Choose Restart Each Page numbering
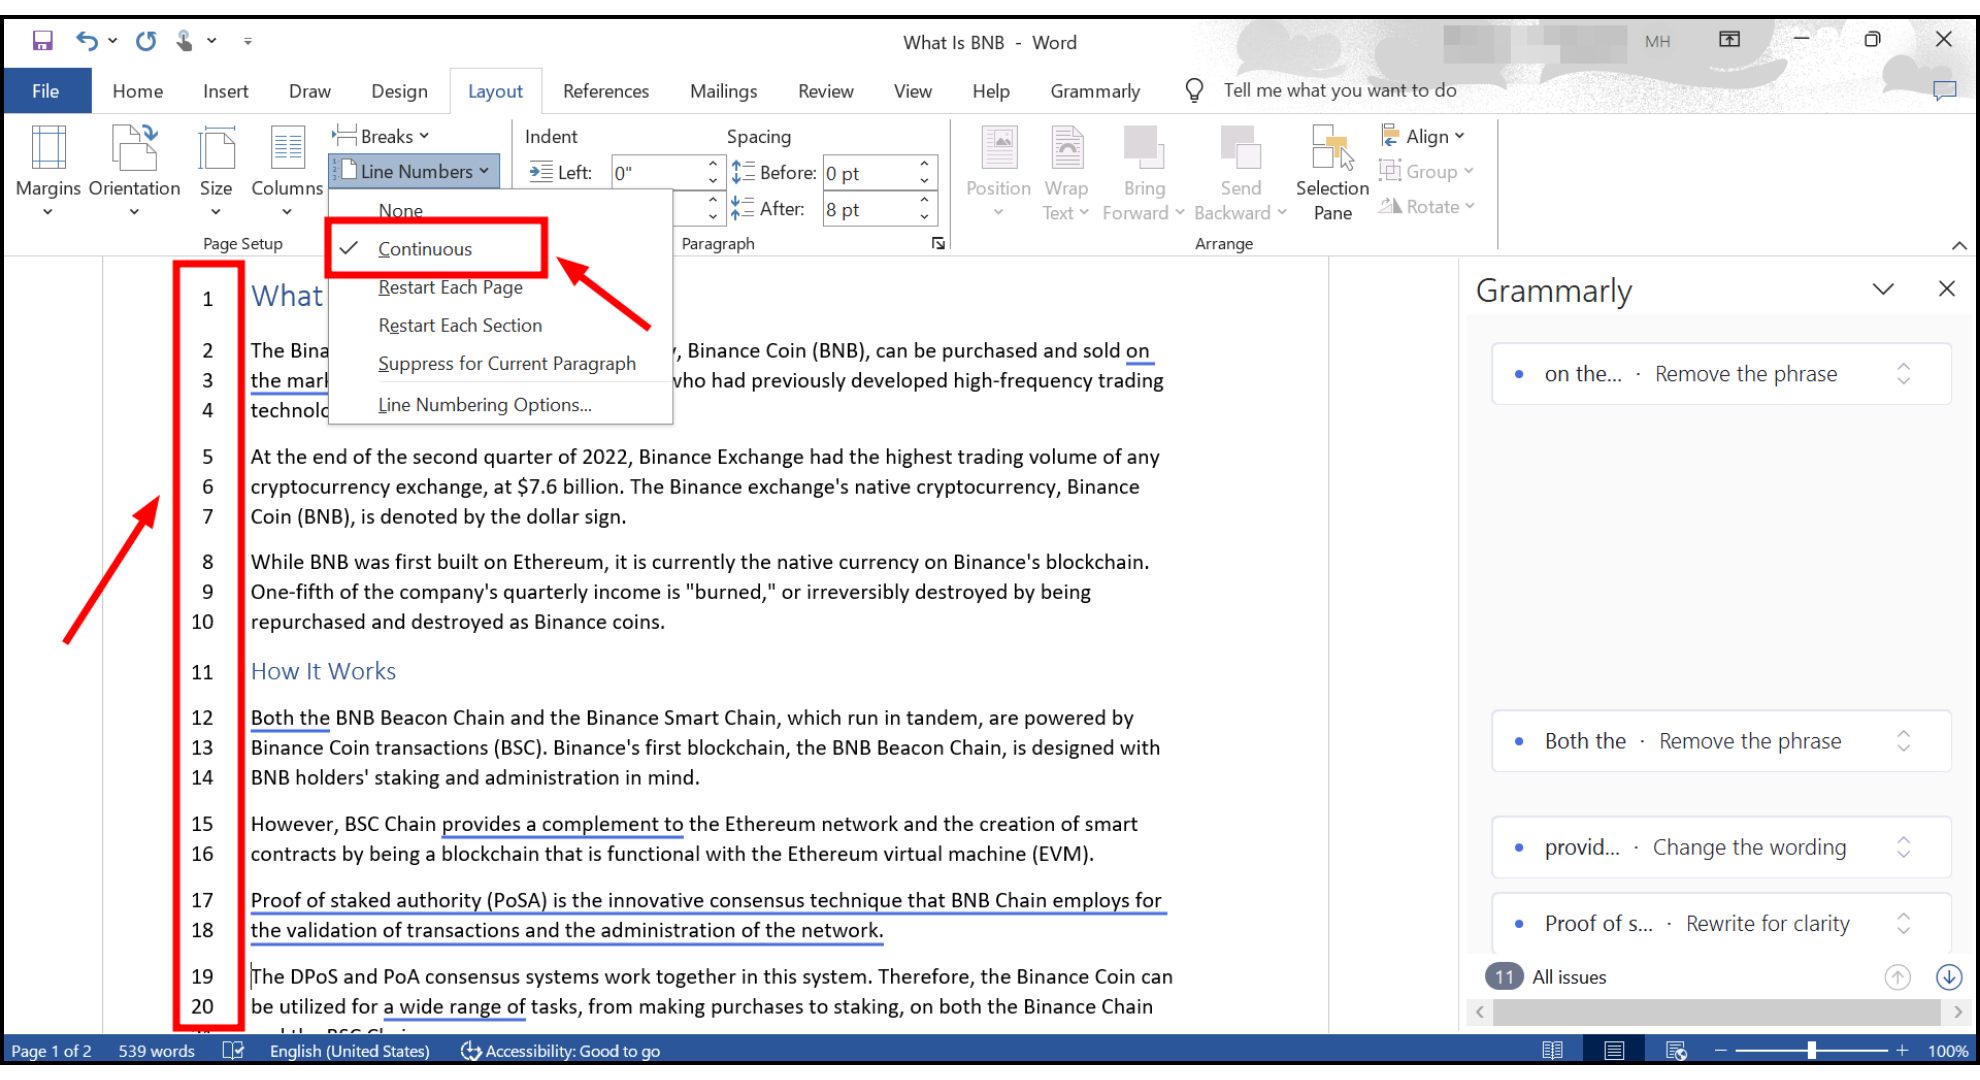The width and height of the screenshot is (1980, 1080). pos(450,287)
